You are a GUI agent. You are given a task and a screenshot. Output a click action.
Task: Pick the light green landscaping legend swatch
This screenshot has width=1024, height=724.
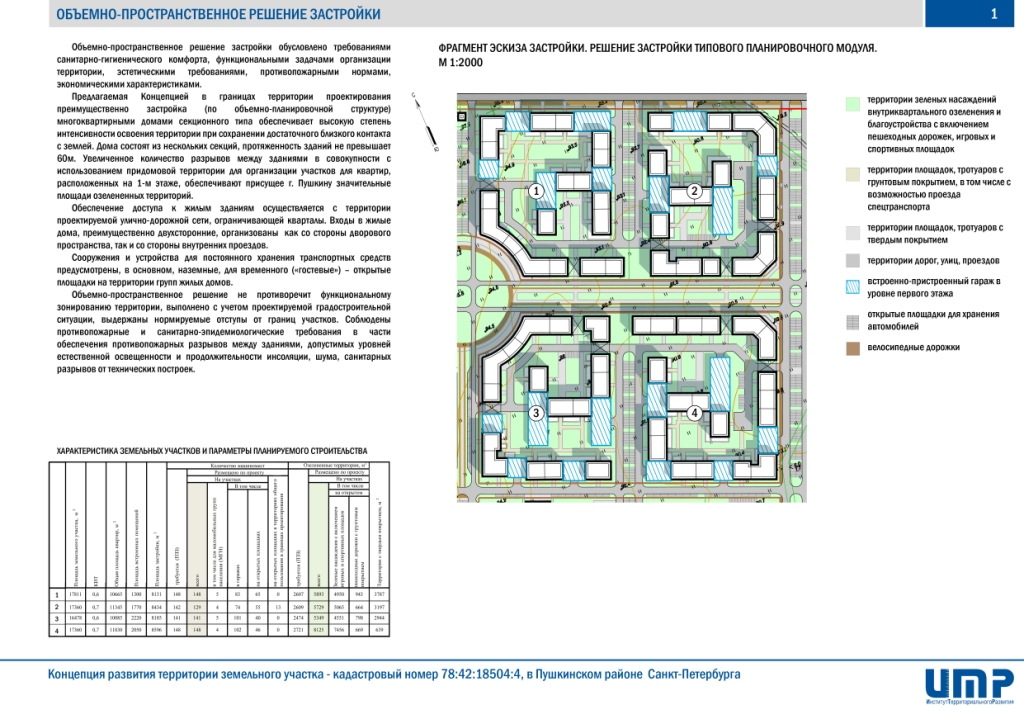(x=852, y=104)
